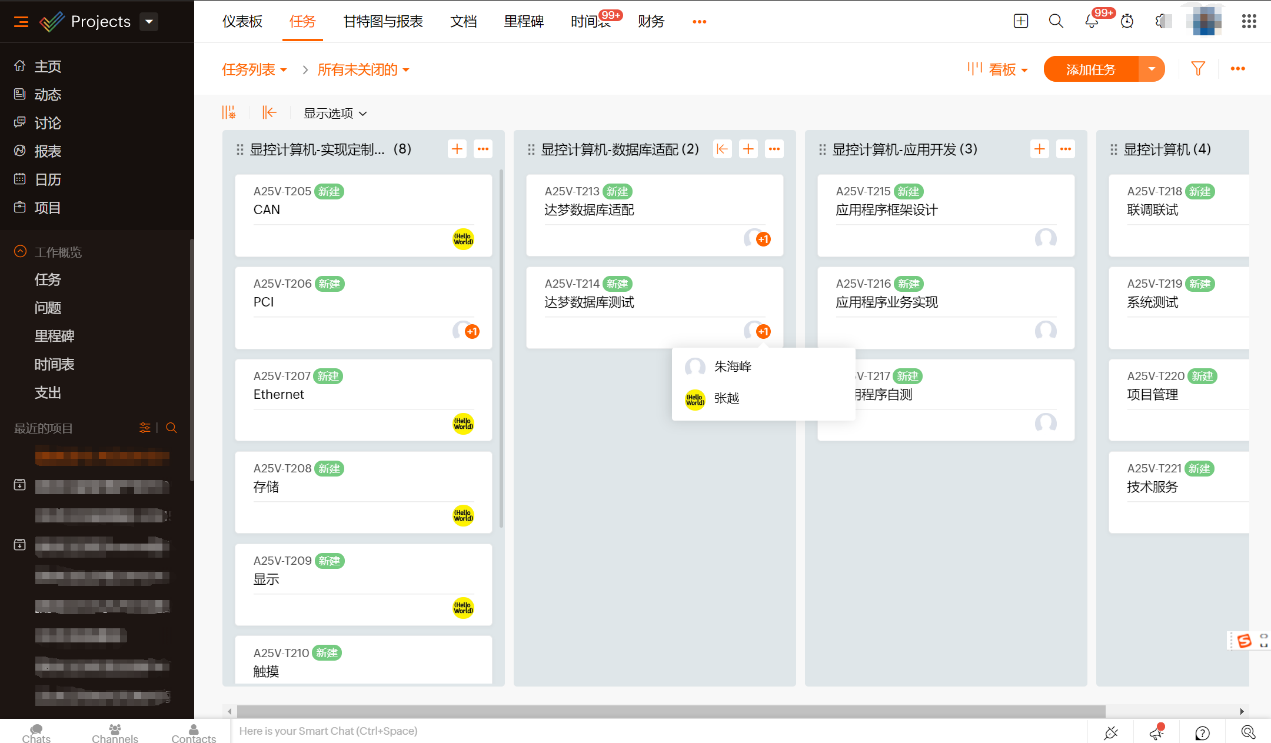Open the 里程碑 top tab
1271x743 pixels.
[524, 21]
